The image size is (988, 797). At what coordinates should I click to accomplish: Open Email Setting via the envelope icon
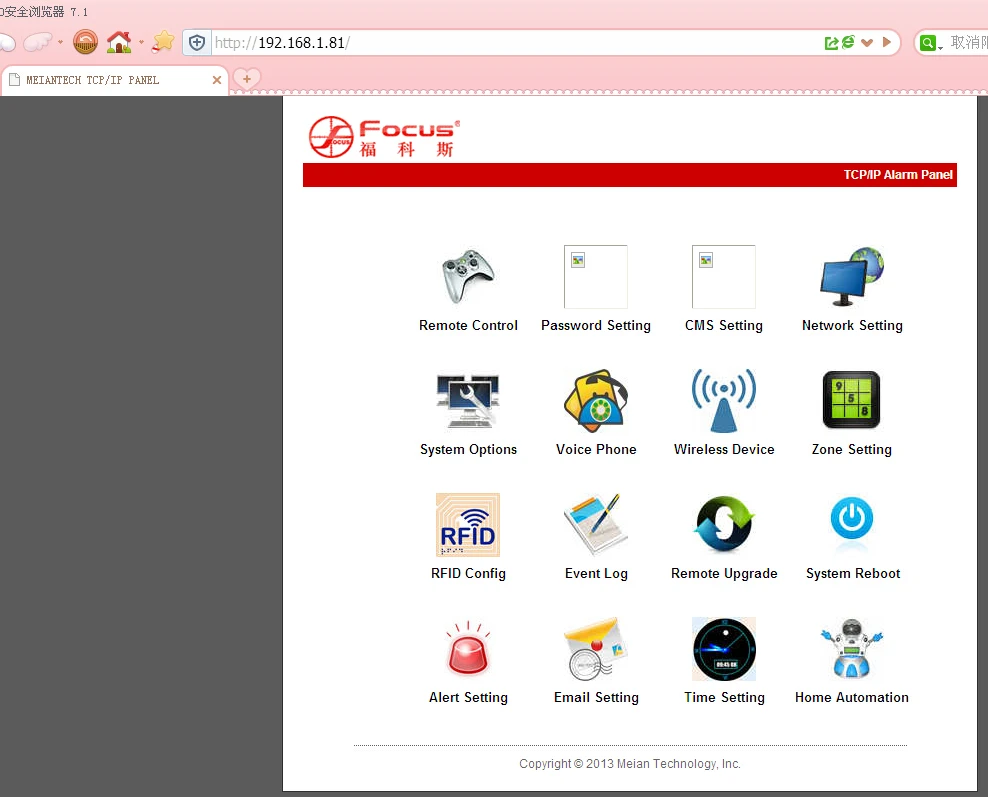click(595, 649)
